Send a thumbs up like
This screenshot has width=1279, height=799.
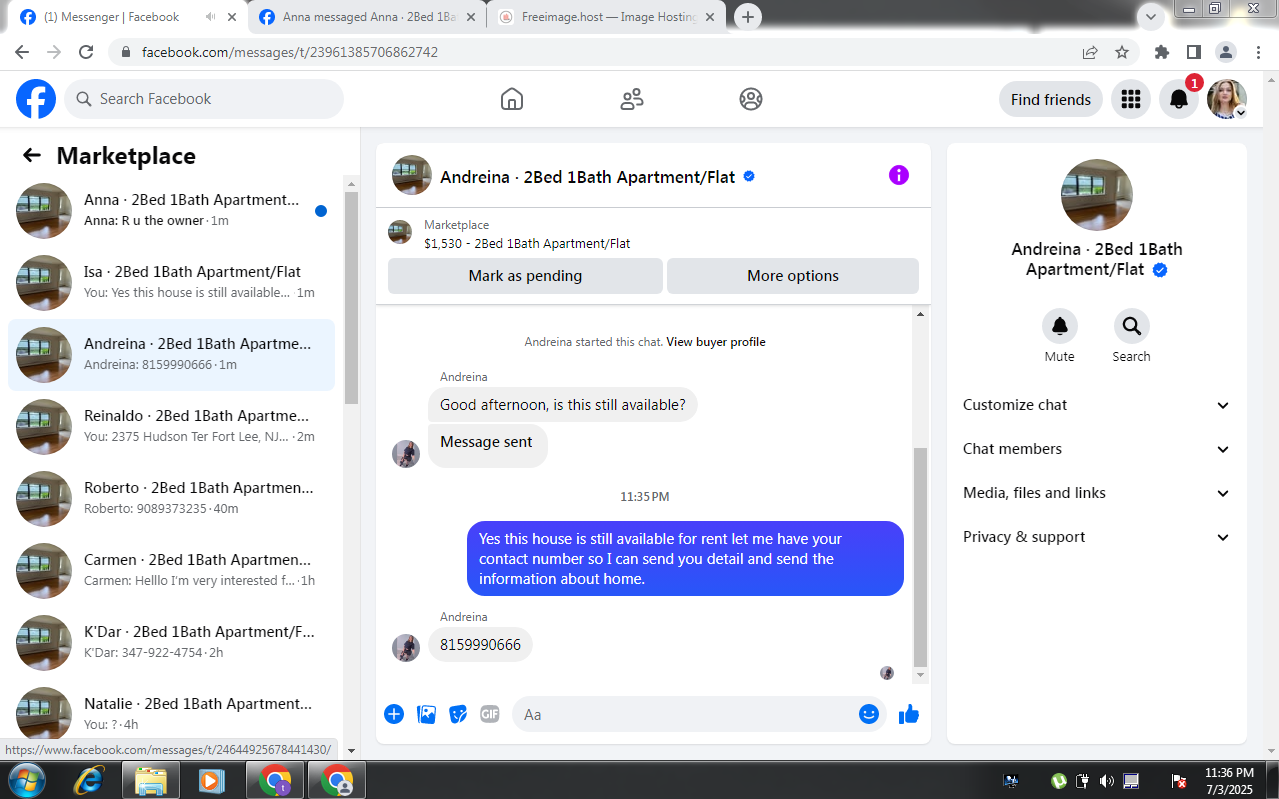tap(909, 714)
